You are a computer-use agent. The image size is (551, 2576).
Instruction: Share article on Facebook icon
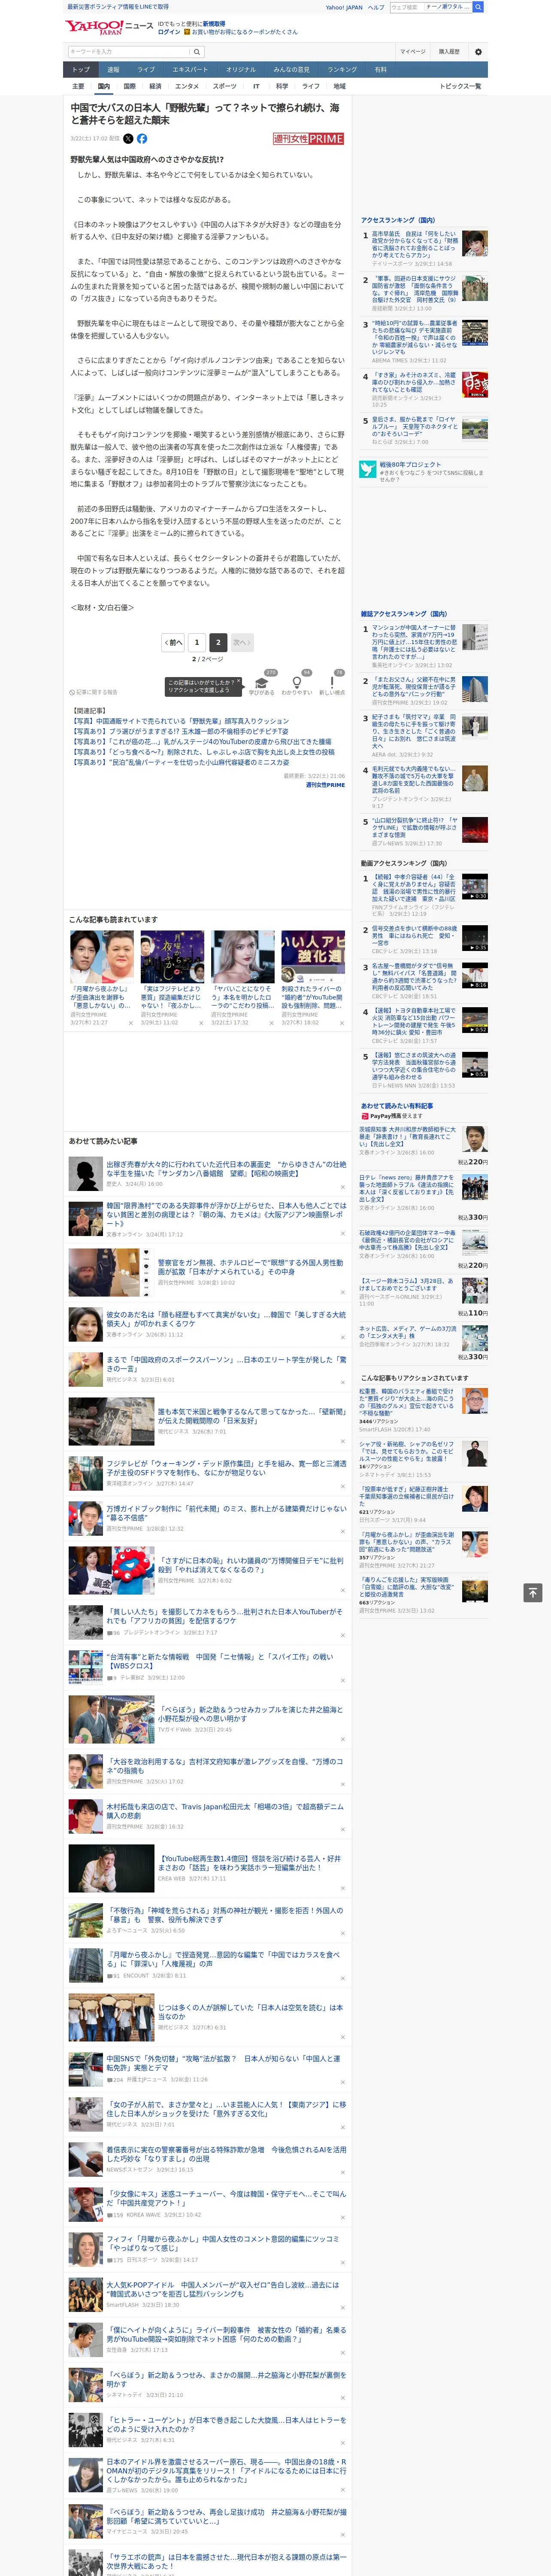[x=142, y=139]
